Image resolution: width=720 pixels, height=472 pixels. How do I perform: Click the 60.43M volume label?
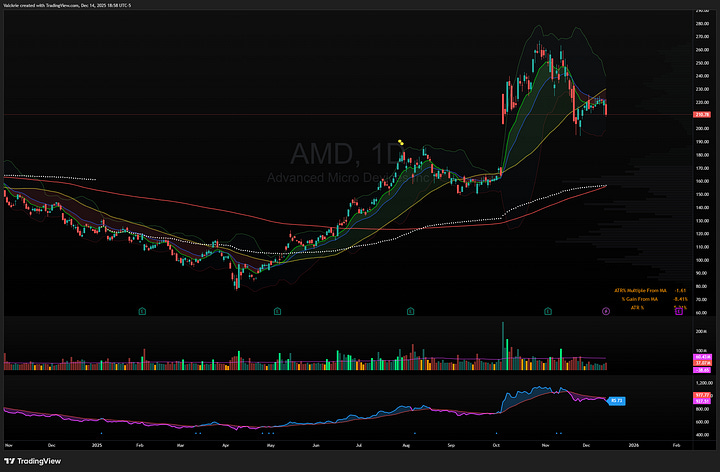pos(703,357)
